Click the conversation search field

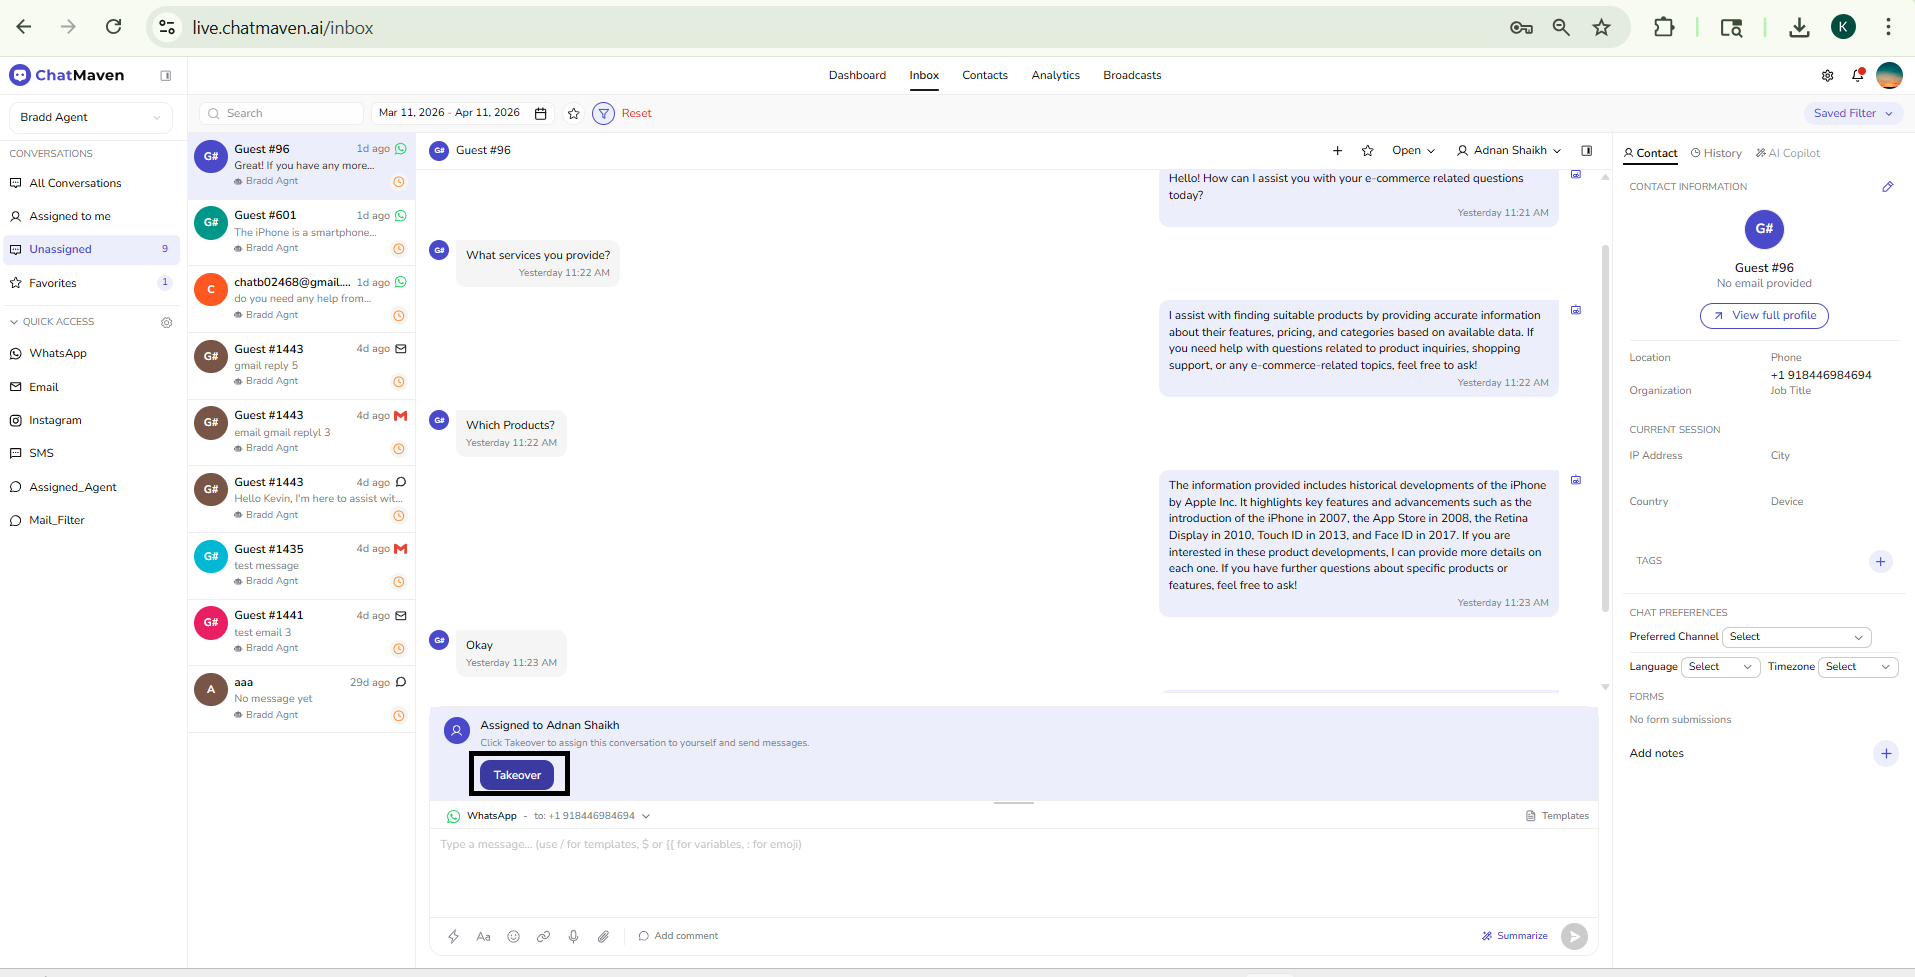point(280,113)
